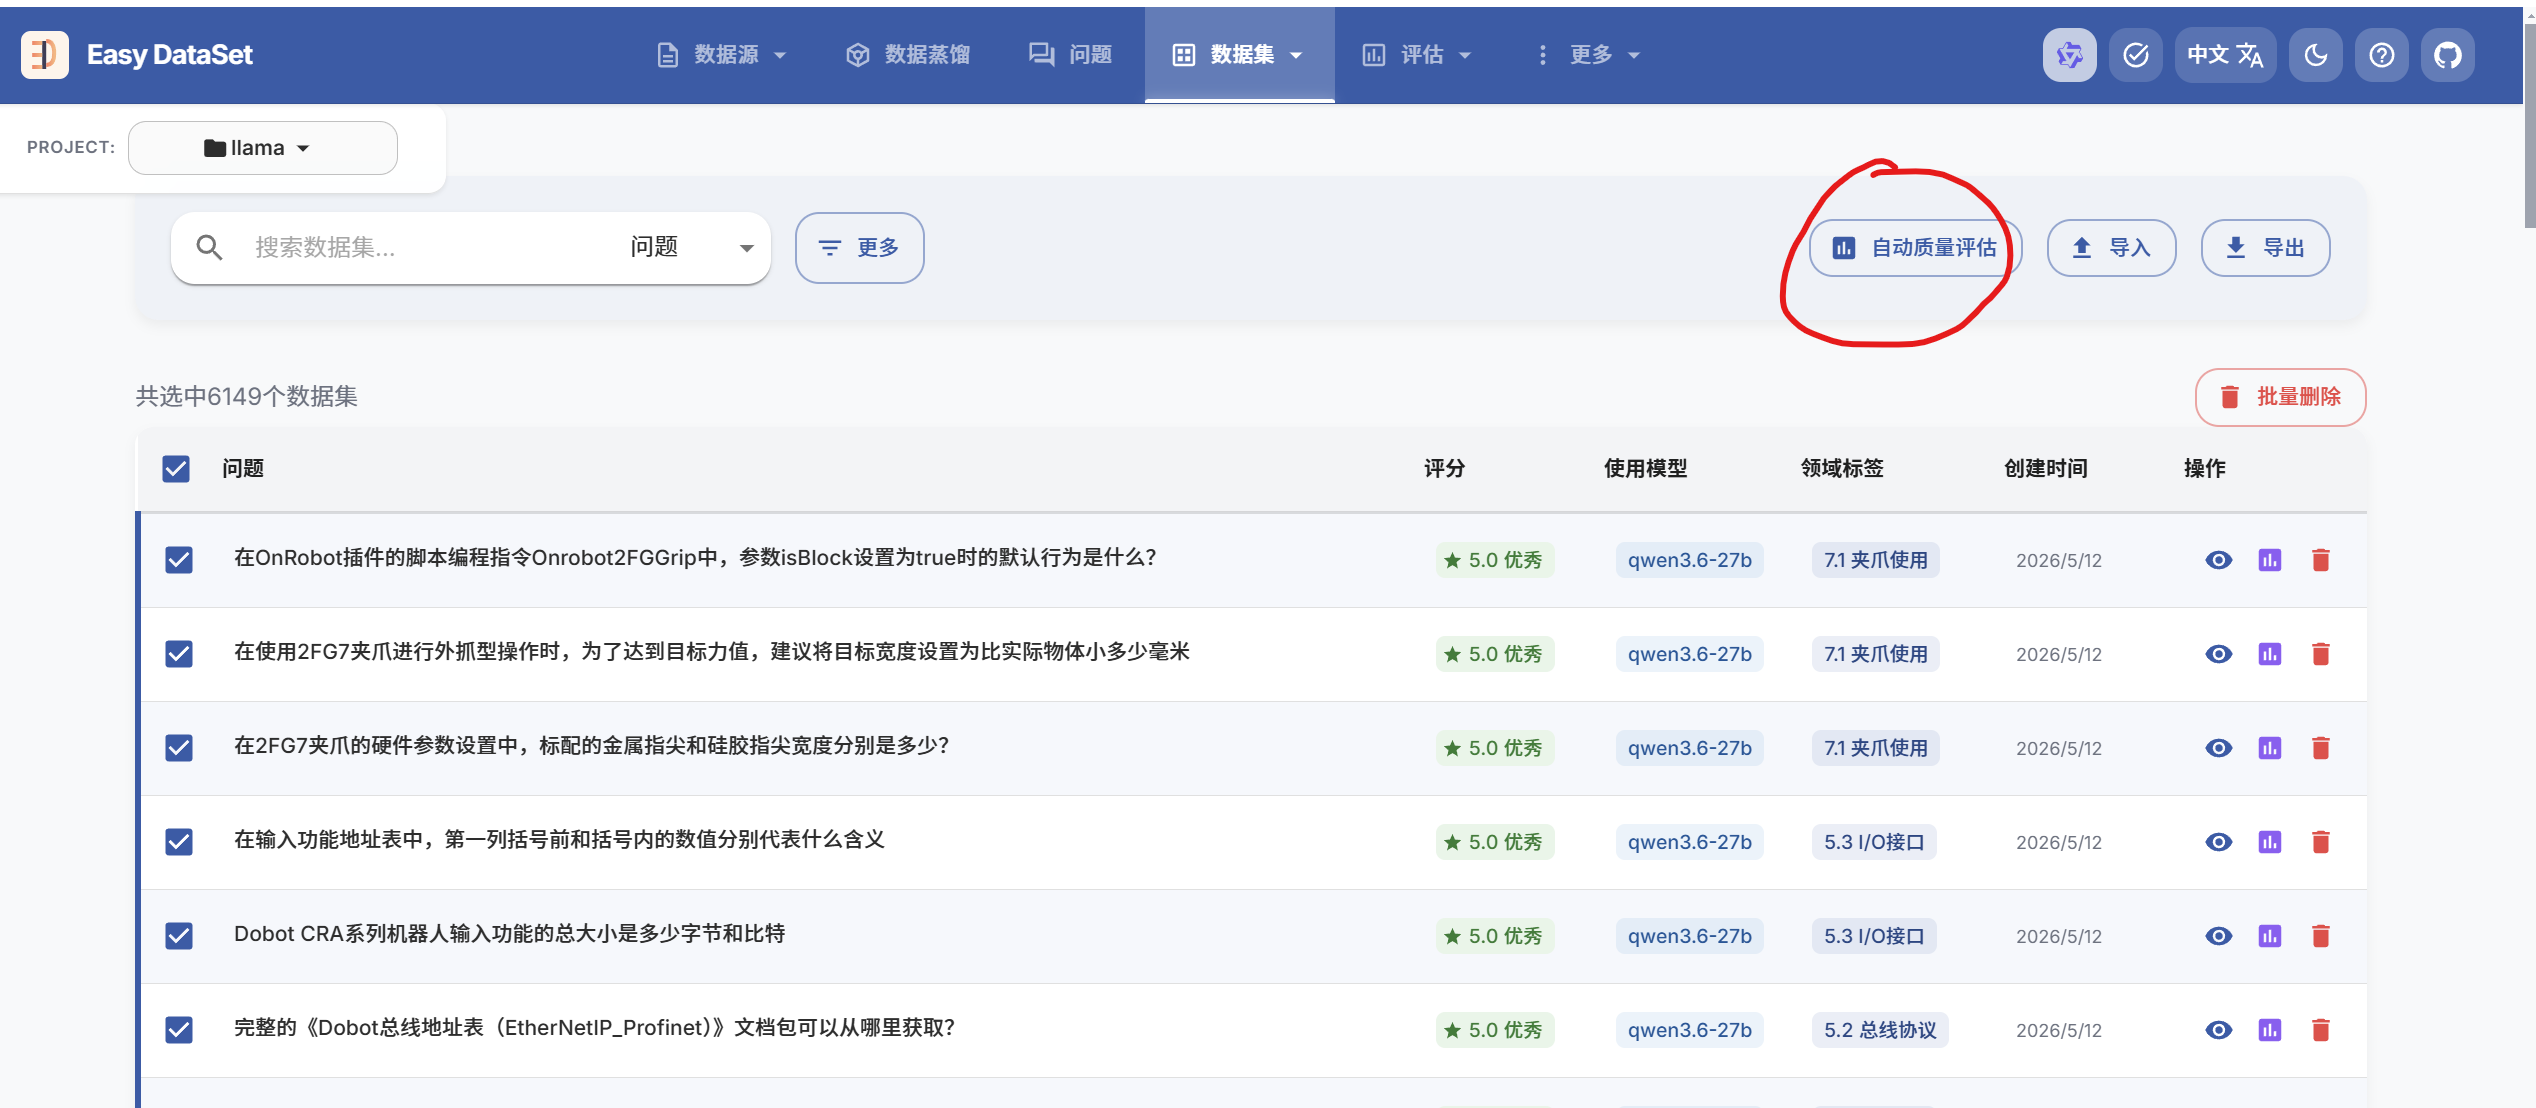Open the model selector icon in header
This screenshot has height=1108, width=2536.
click(2069, 54)
